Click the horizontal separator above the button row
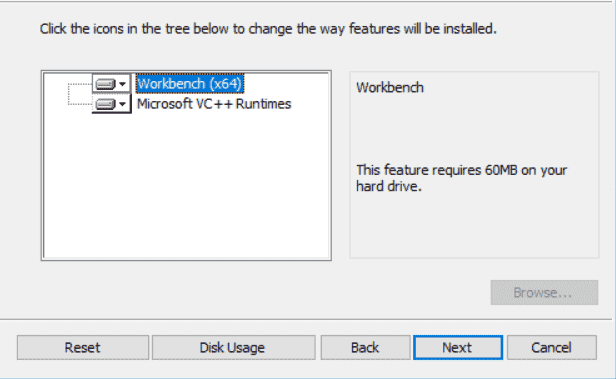Viewport: 616px width, 379px height. [306, 320]
